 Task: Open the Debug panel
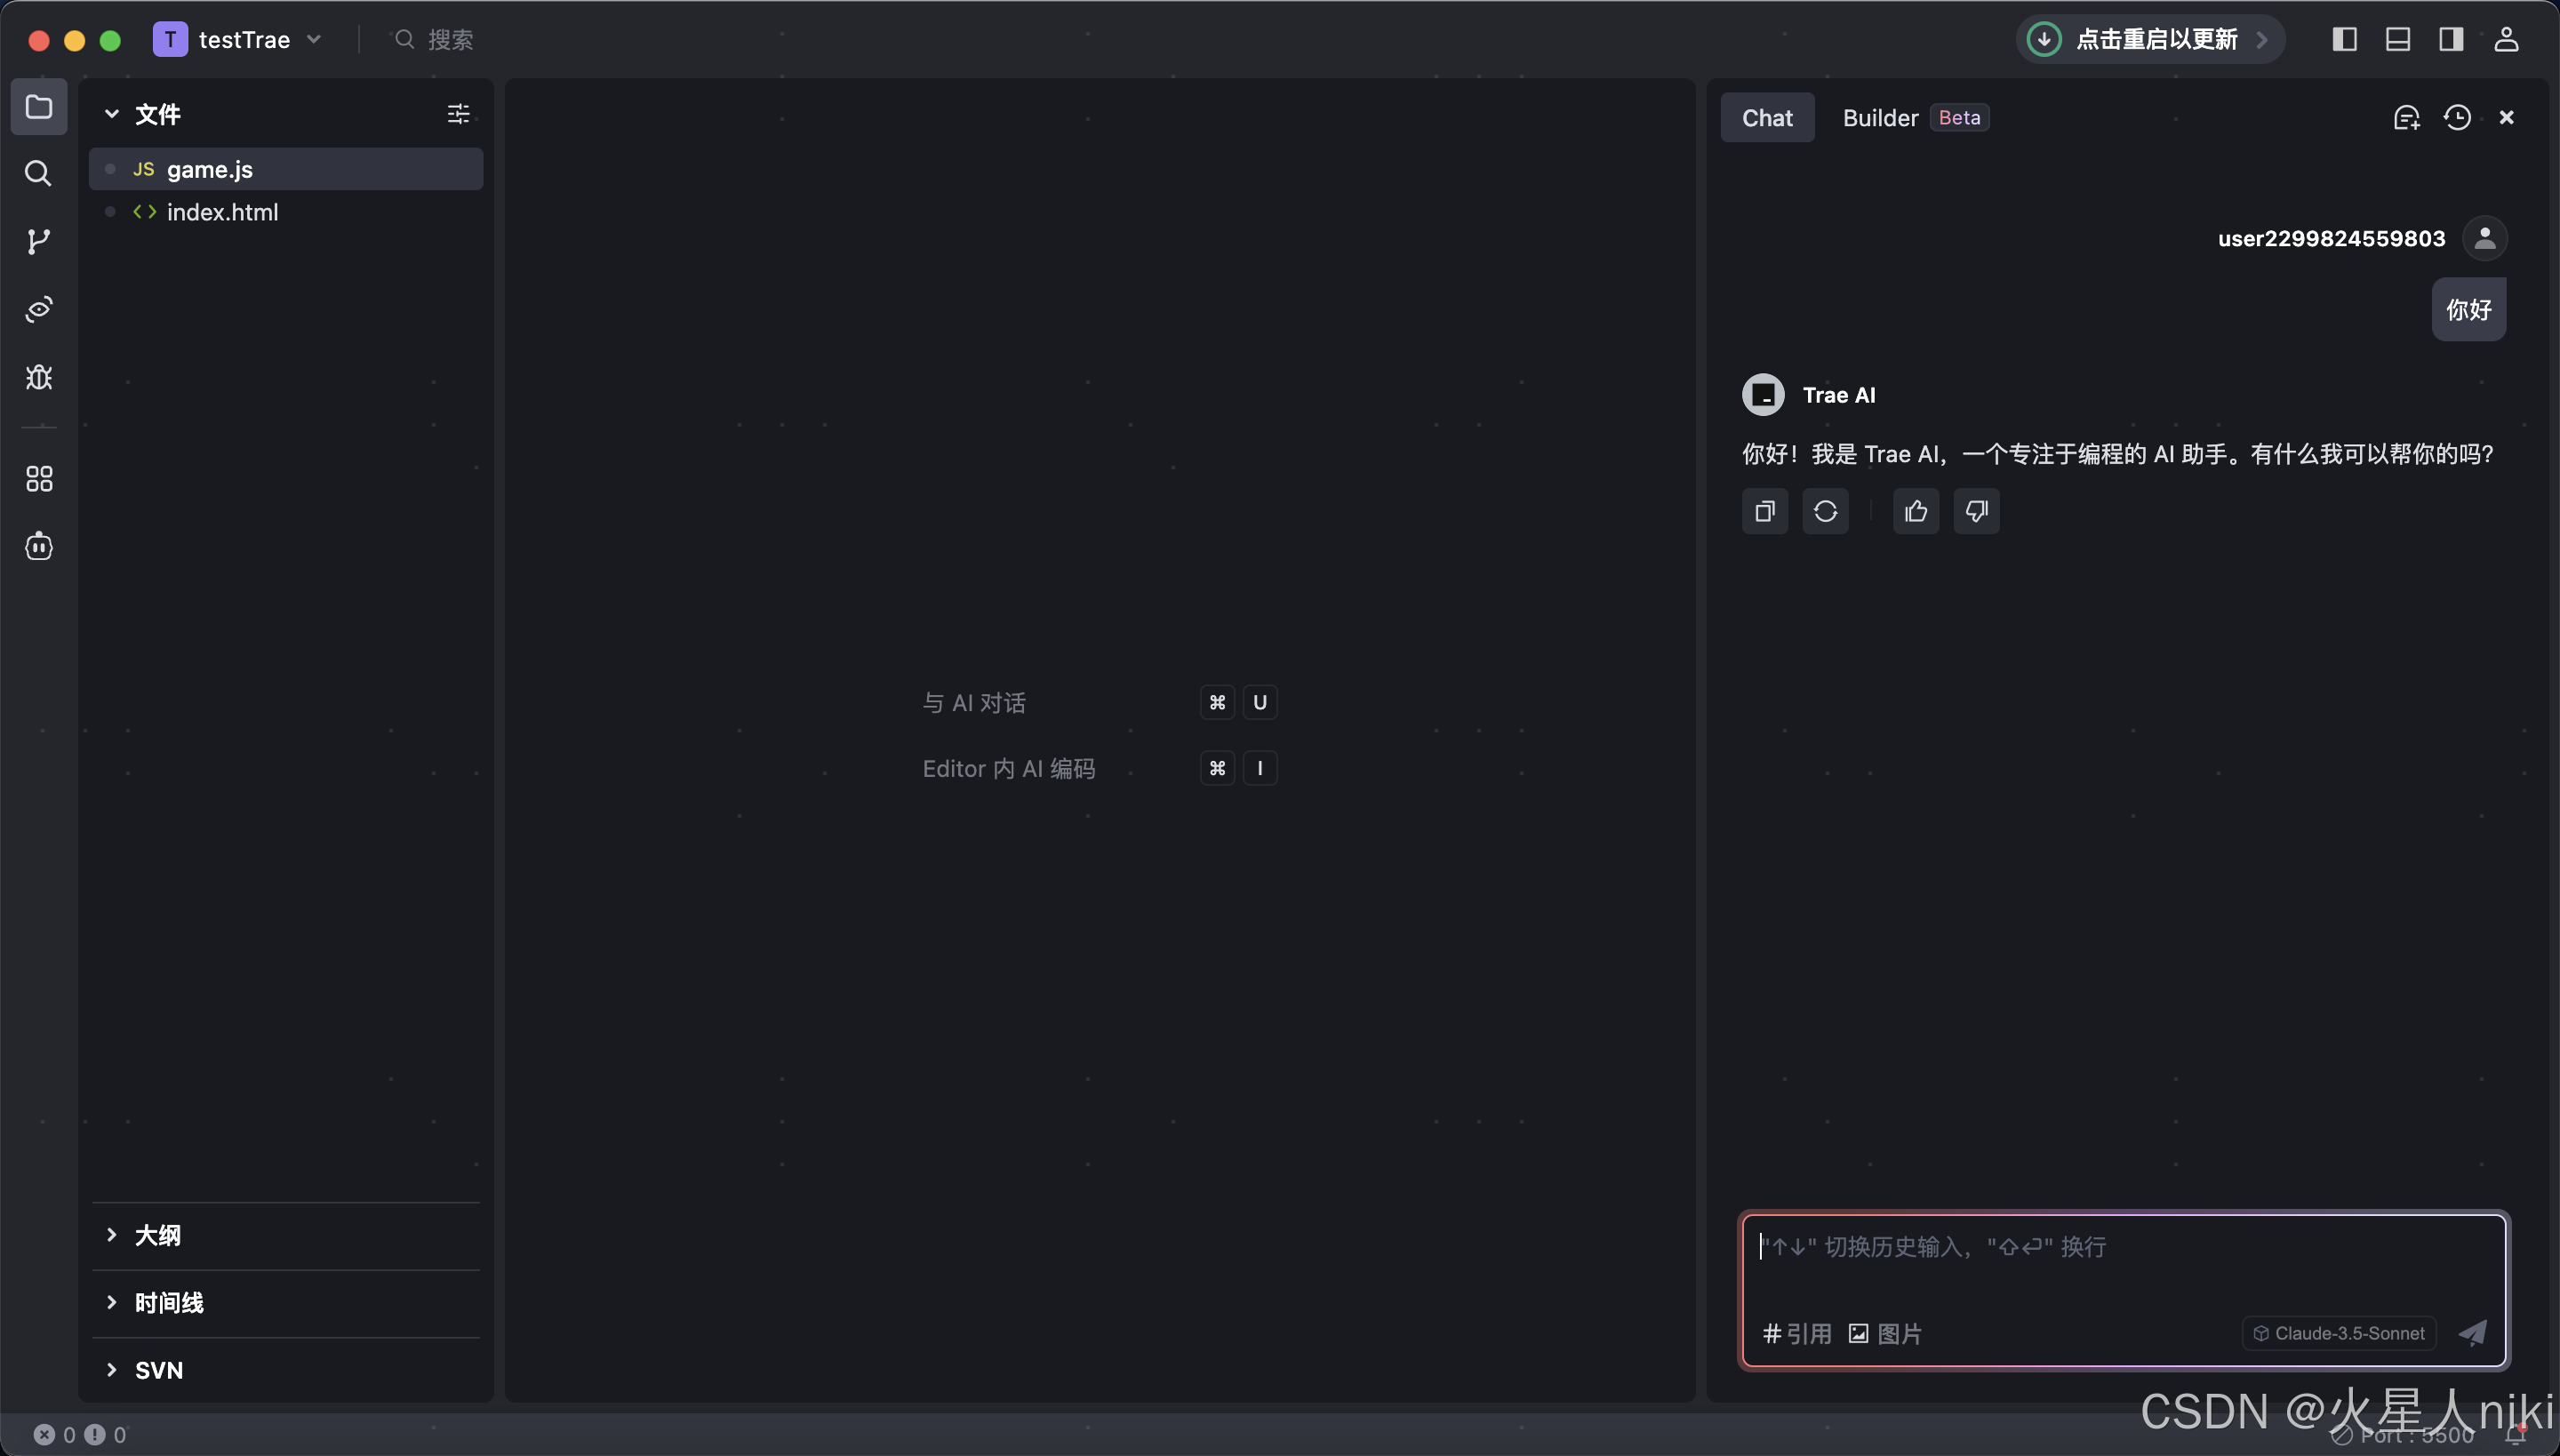tap(38, 377)
